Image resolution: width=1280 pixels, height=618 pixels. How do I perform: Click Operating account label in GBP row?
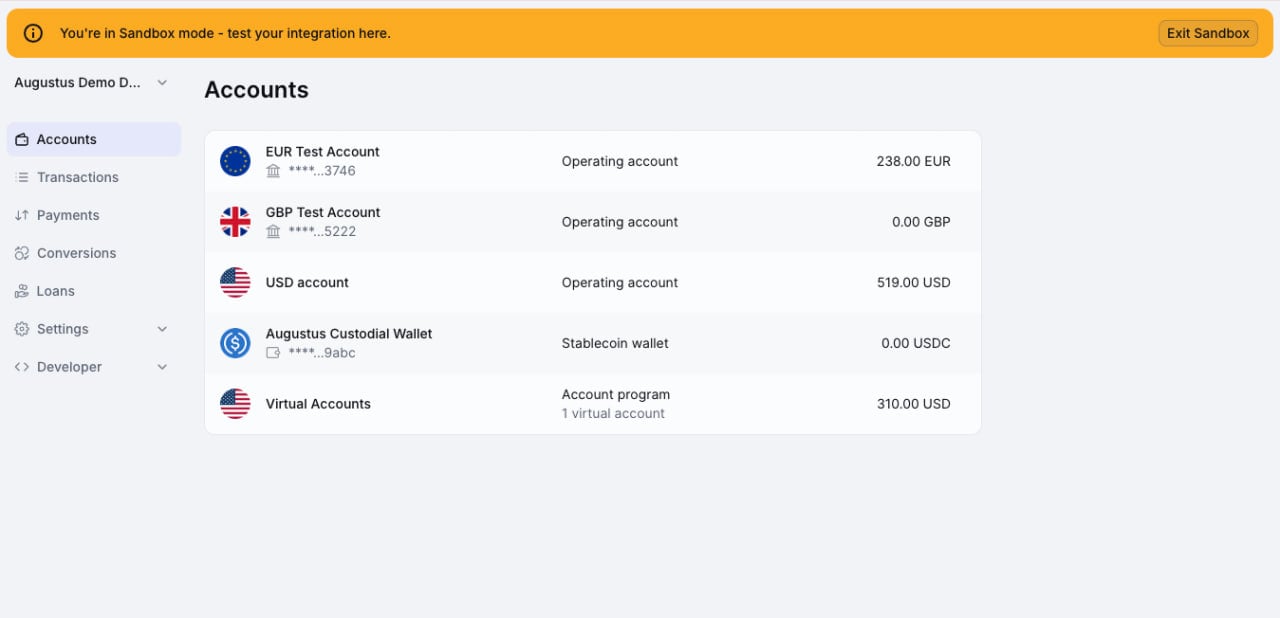[x=620, y=222]
